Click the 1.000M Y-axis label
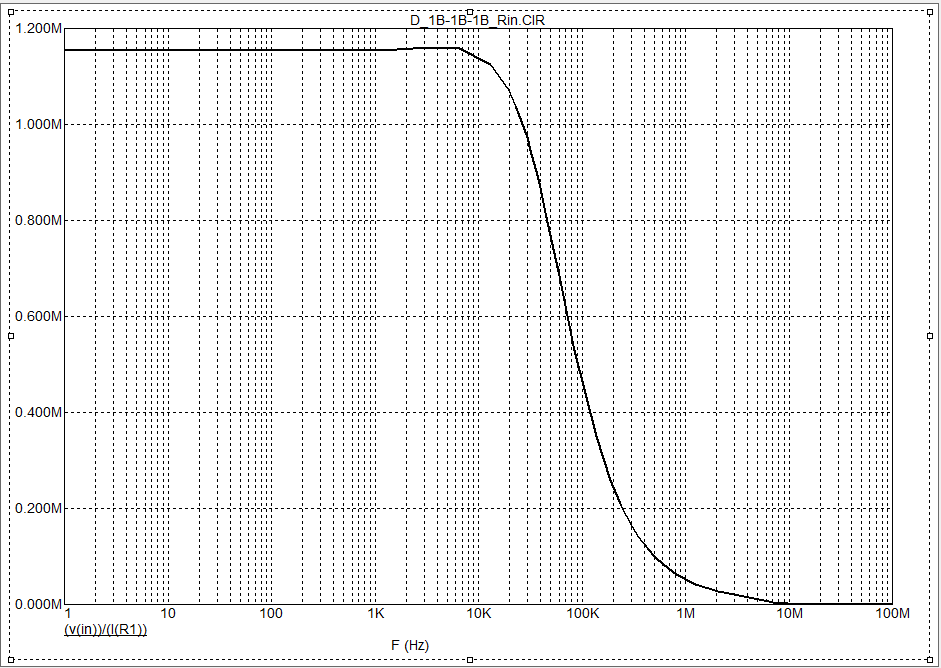941x668 pixels. click(x=38, y=124)
